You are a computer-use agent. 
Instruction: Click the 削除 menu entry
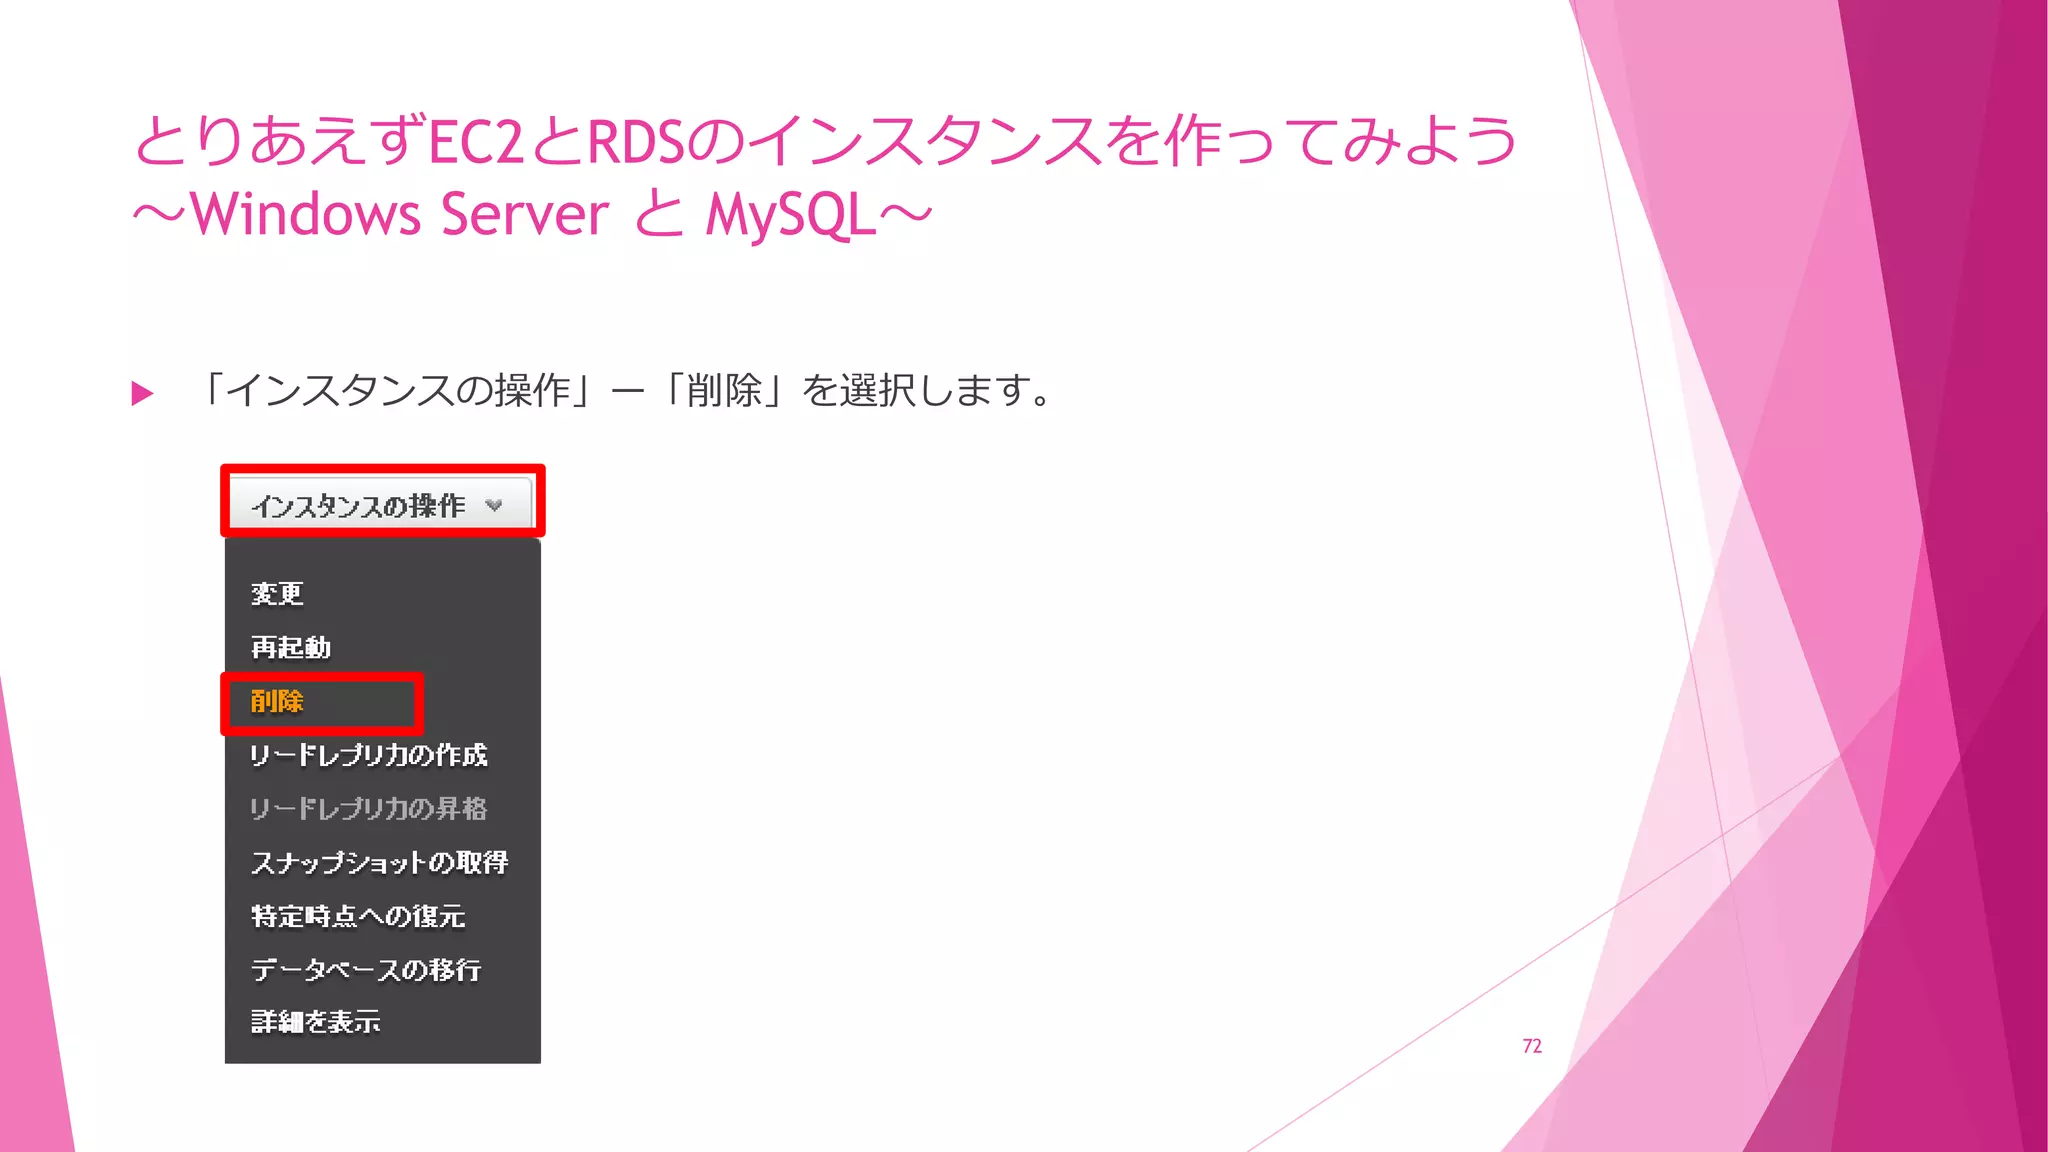point(277,701)
